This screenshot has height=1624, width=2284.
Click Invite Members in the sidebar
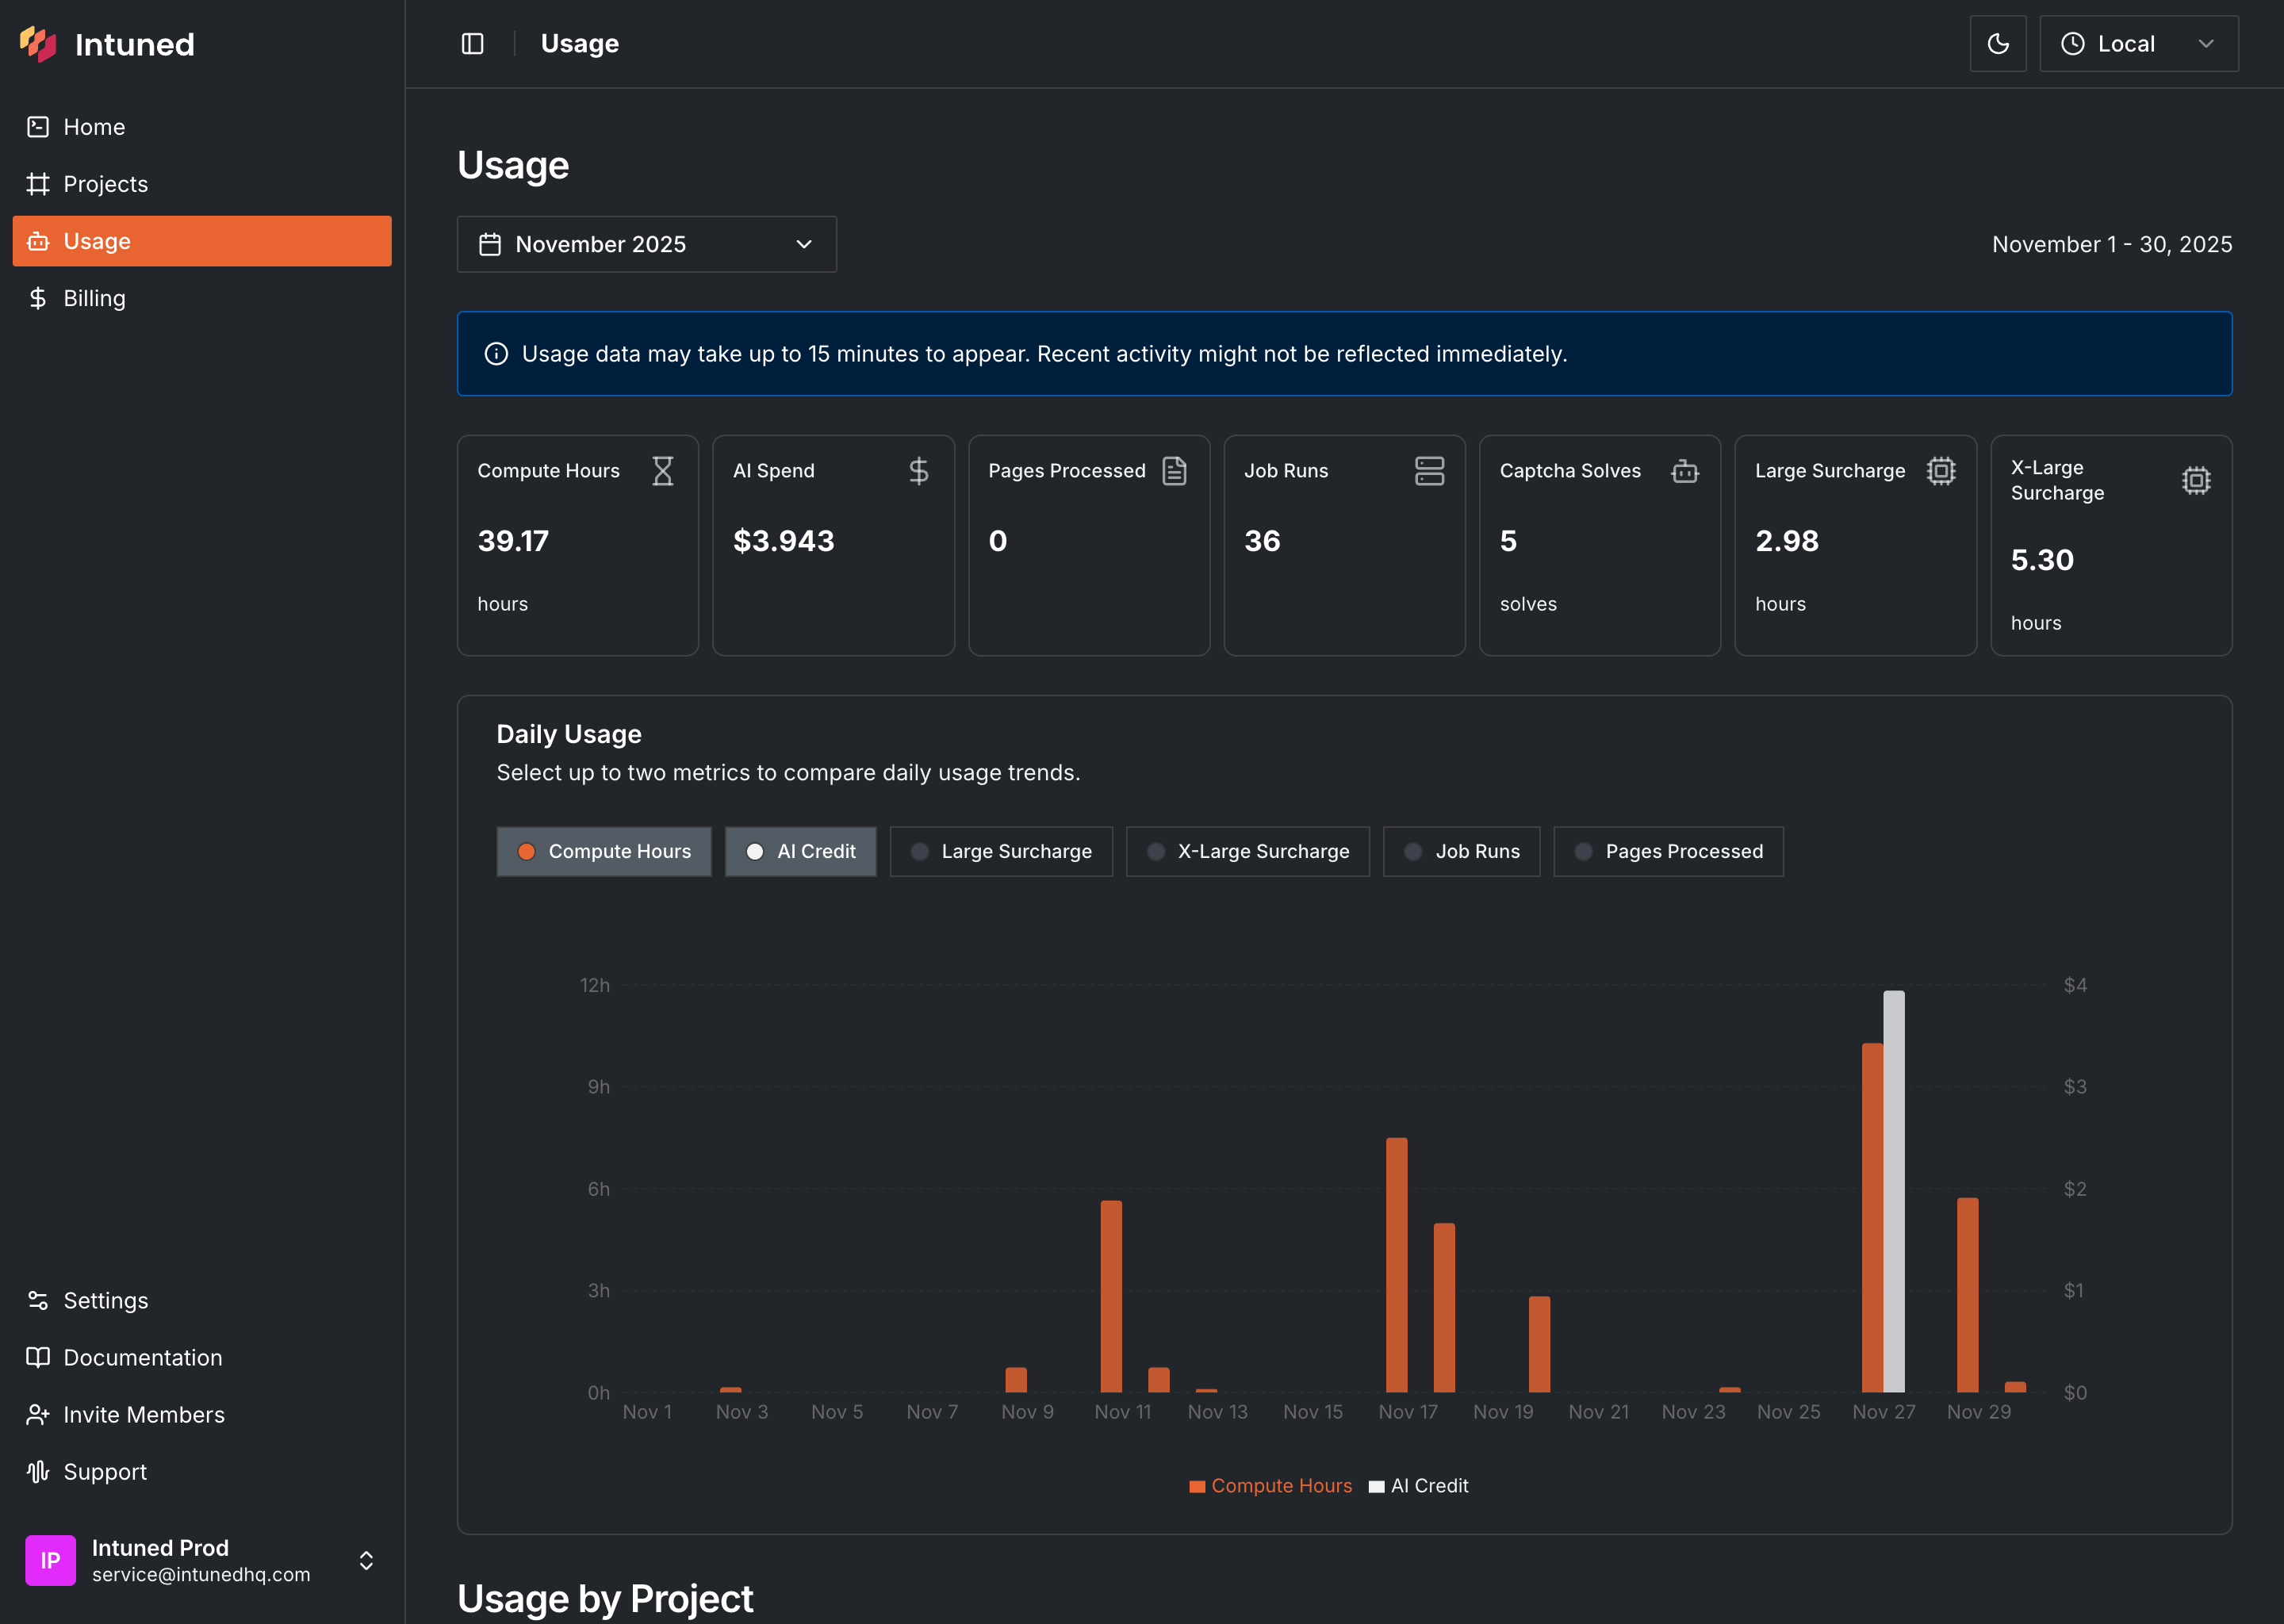[x=144, y=1414]
